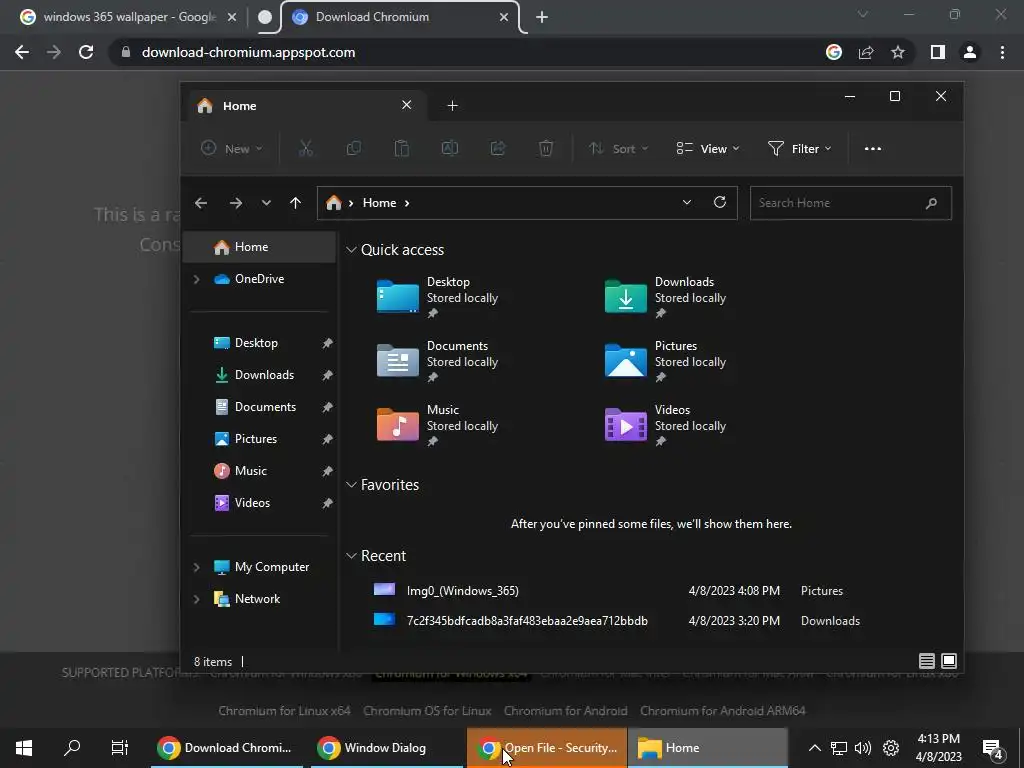Select Videos in navigation pane
Screen dimensions: 1024x768
click(x=260, y=503)
